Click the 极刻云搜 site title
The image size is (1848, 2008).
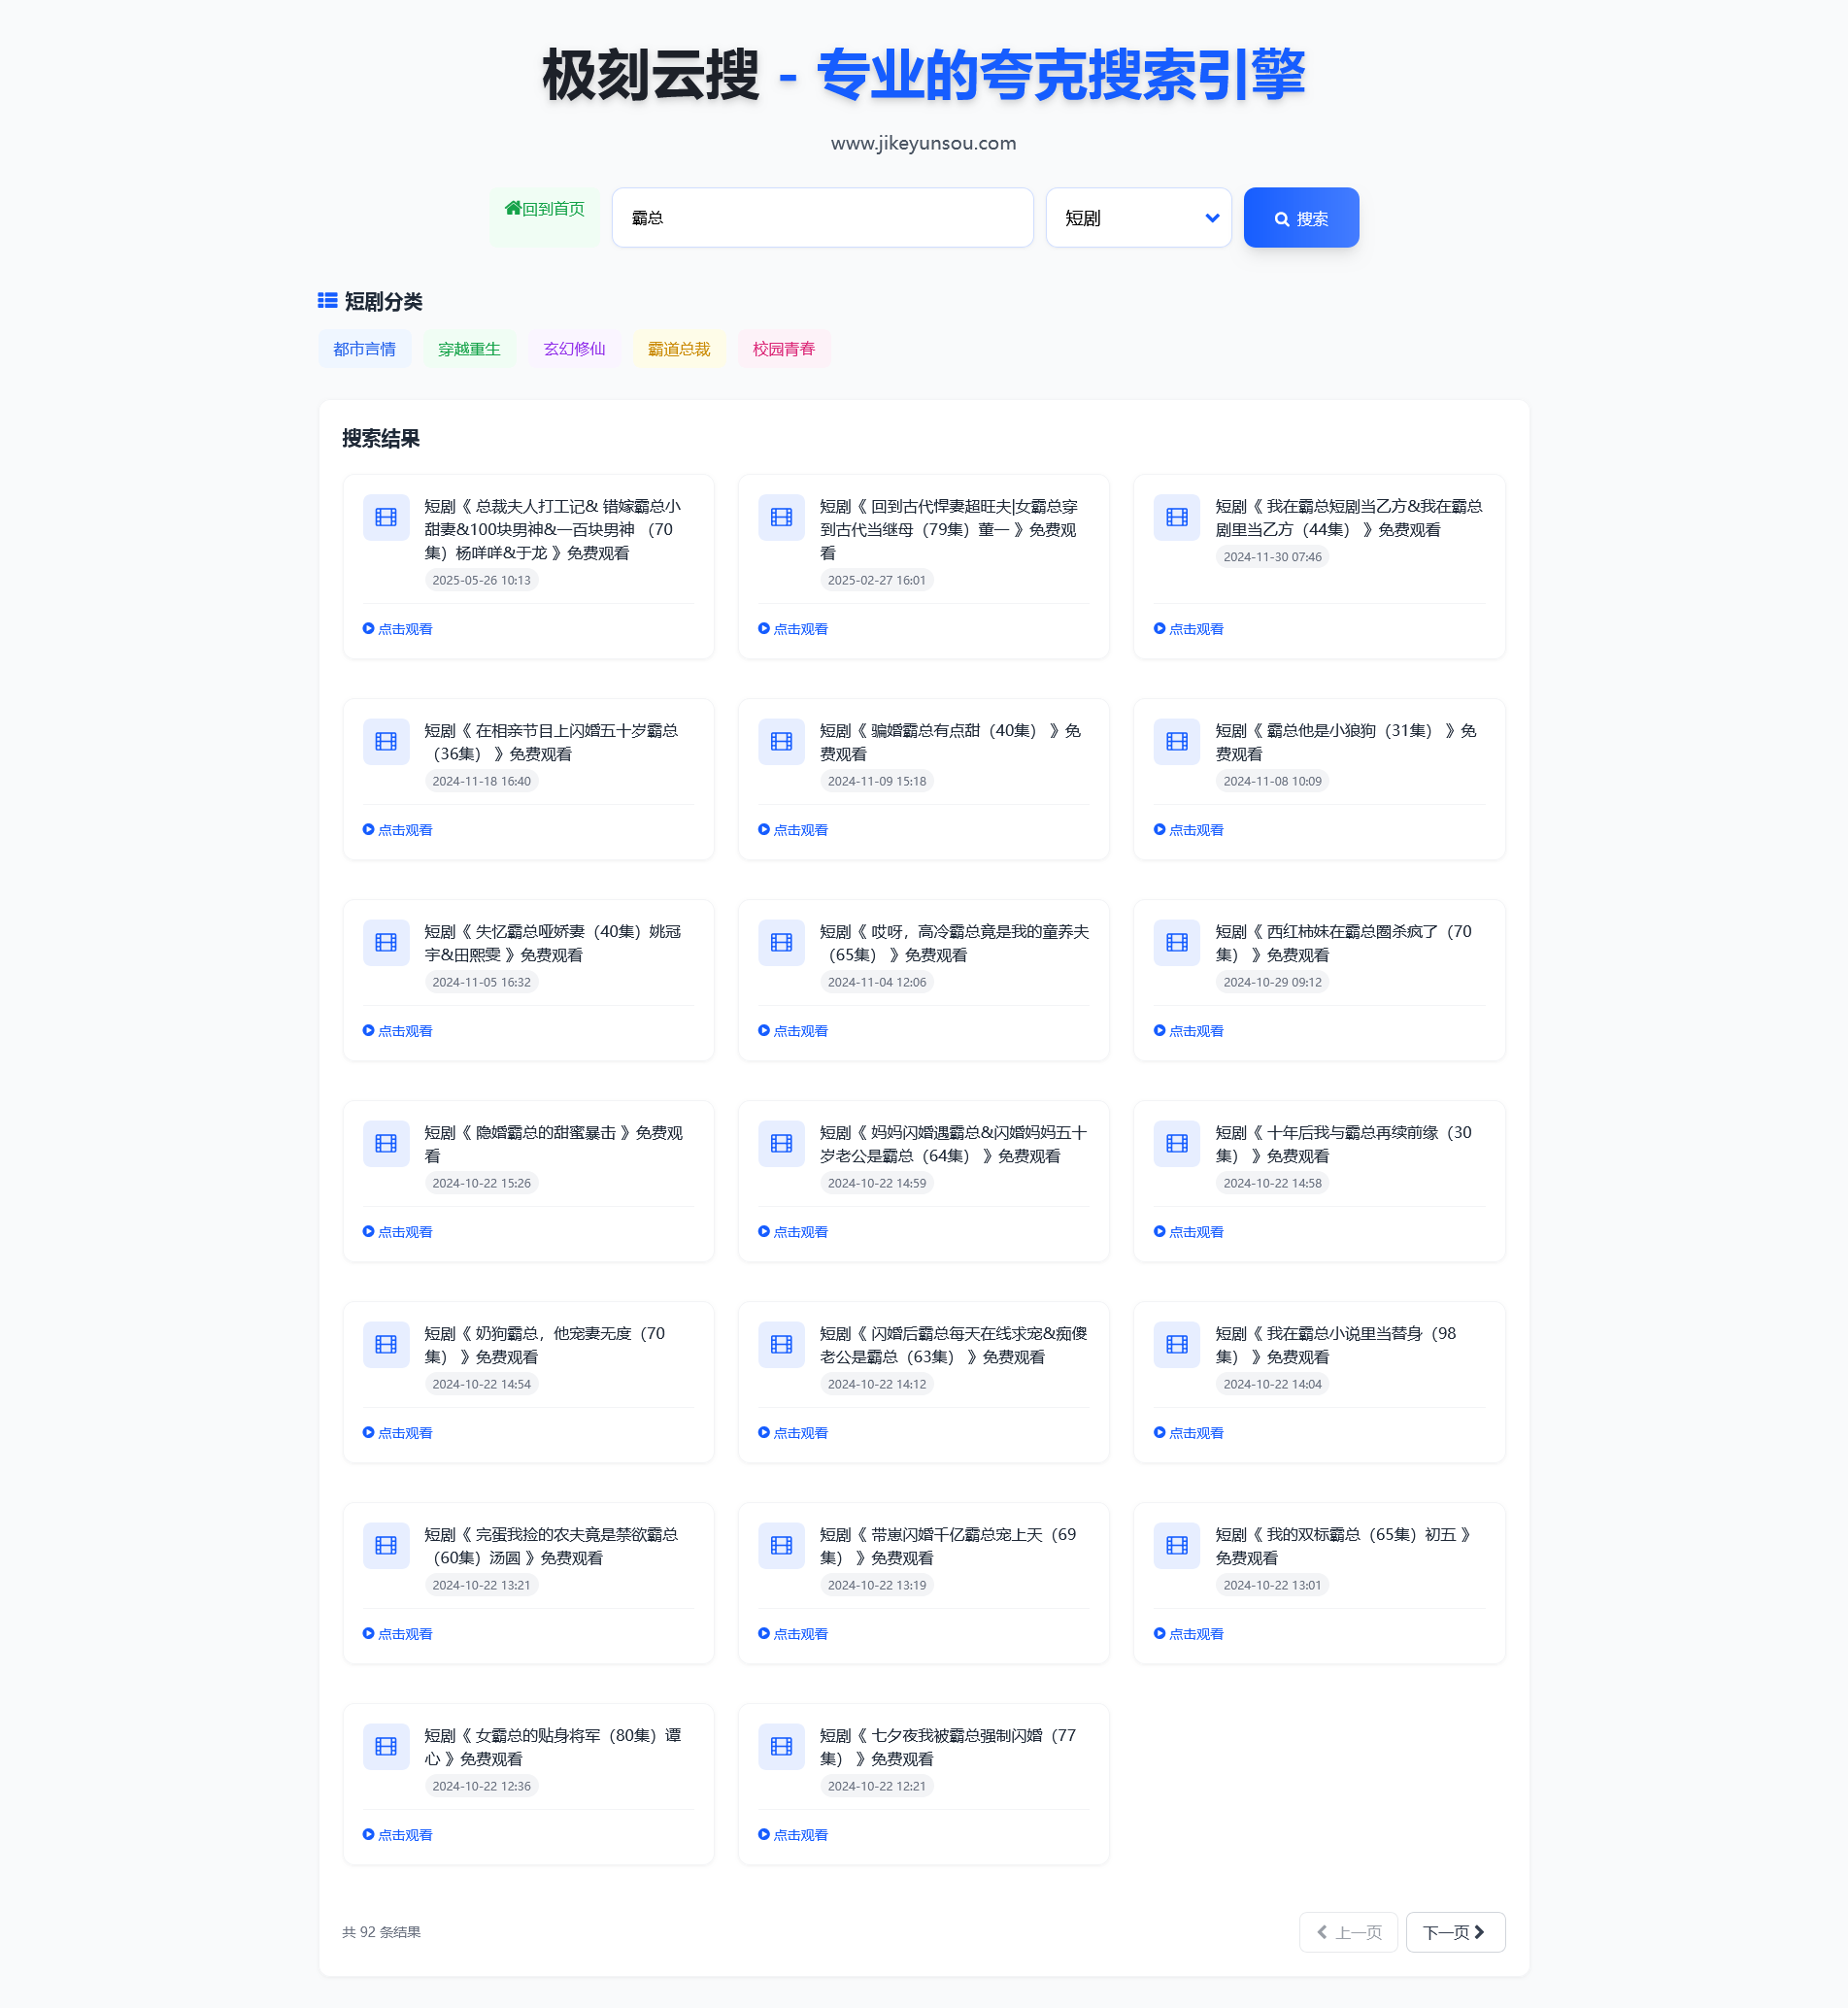651,75
